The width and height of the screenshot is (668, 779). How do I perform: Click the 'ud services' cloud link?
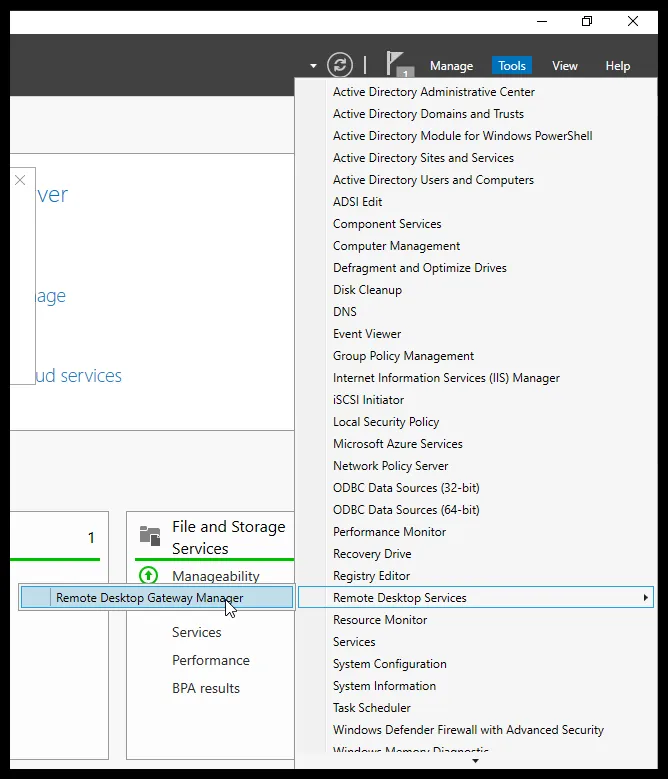[x=78, y=376]
